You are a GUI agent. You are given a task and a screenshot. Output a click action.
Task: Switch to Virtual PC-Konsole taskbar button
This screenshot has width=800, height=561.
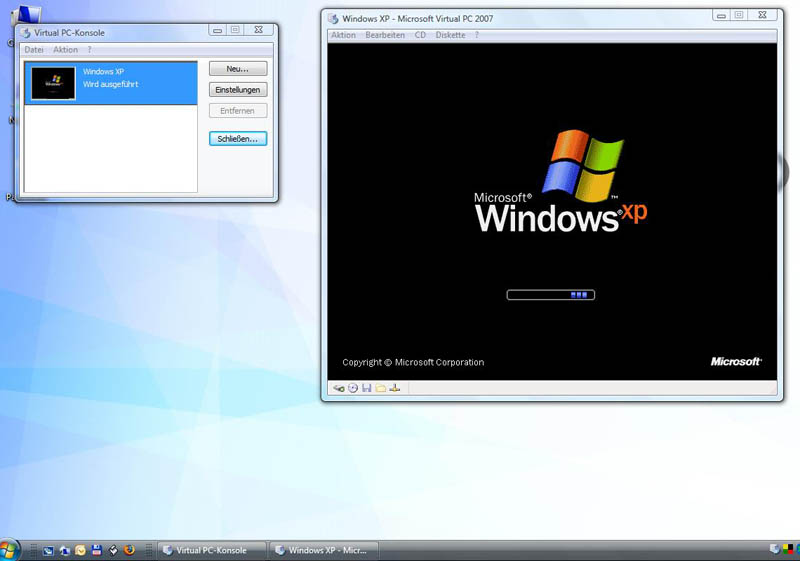(x=212, y=550)
